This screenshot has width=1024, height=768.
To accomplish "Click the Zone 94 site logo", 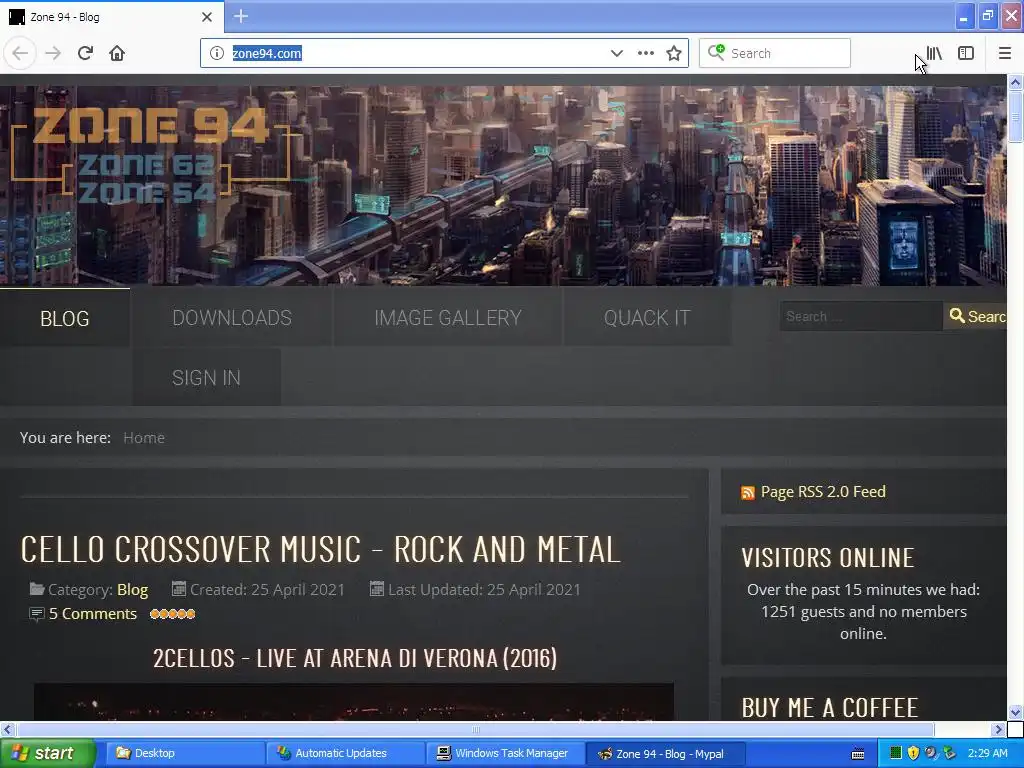I will click(150, 153).
